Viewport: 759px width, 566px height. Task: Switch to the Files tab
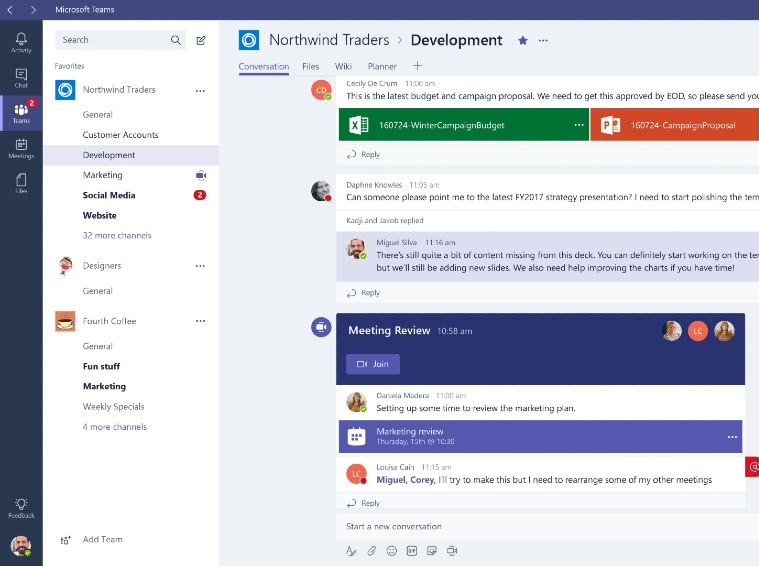[x=310, y=66]
